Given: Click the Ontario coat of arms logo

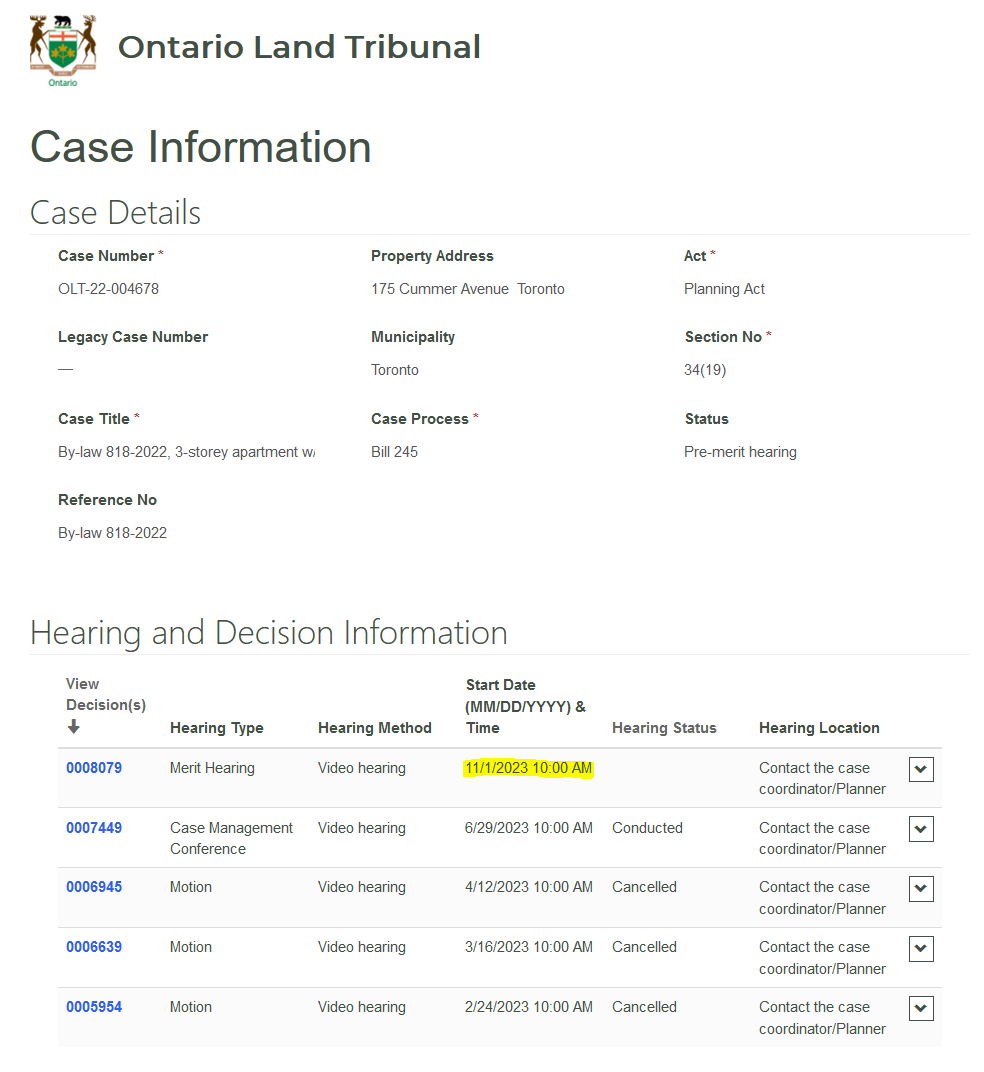Looking at the screenshot, I should (x=63, y=50).
